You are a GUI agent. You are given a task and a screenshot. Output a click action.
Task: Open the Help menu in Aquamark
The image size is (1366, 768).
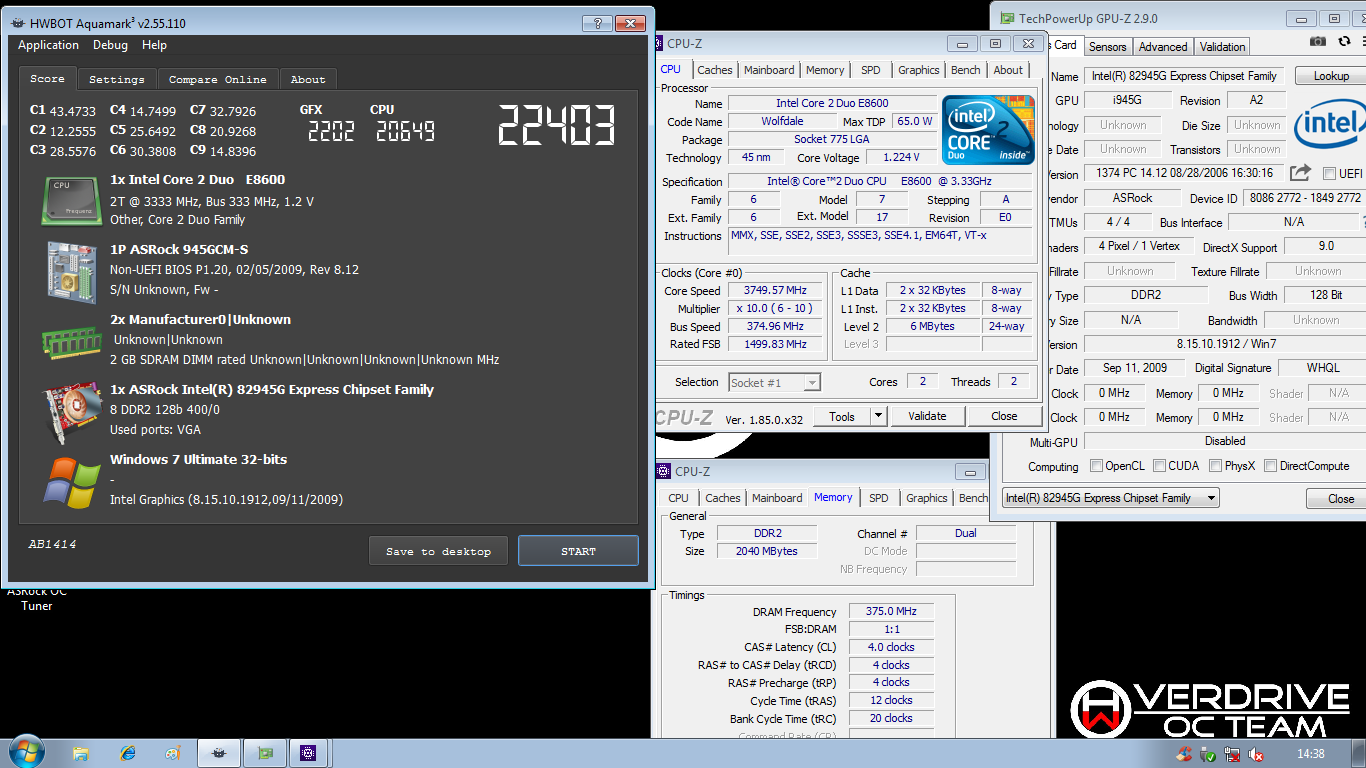click(154, 45)
